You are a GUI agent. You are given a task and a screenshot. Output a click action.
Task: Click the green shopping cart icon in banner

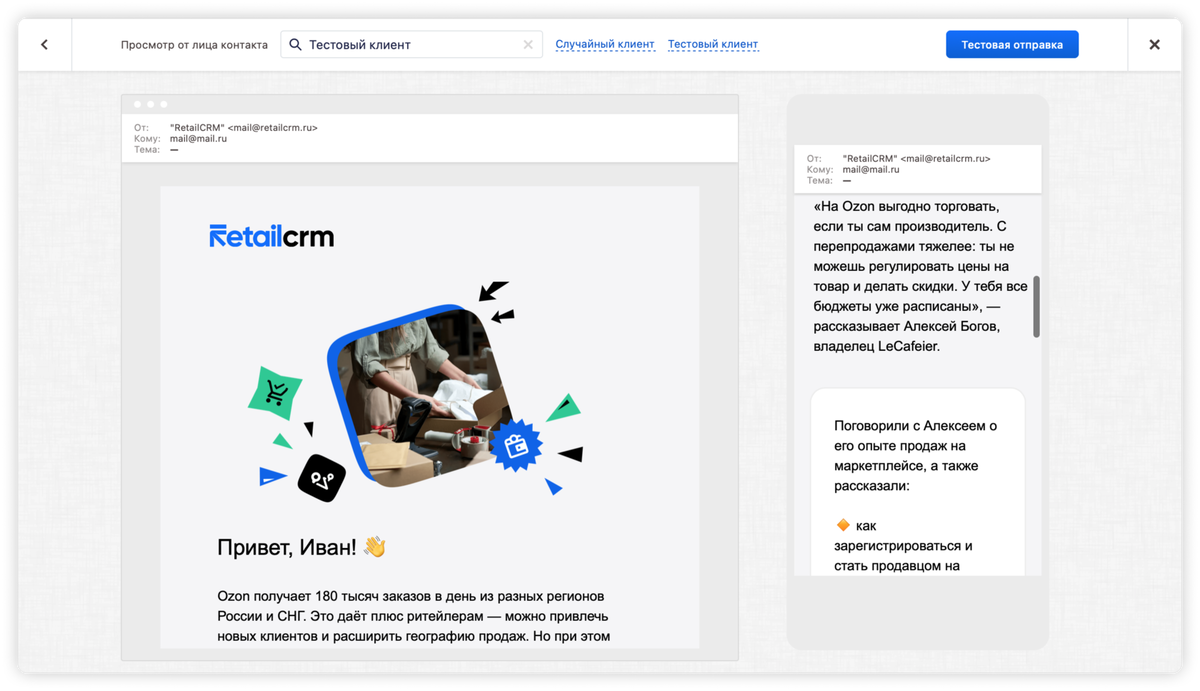coord(275,392)
